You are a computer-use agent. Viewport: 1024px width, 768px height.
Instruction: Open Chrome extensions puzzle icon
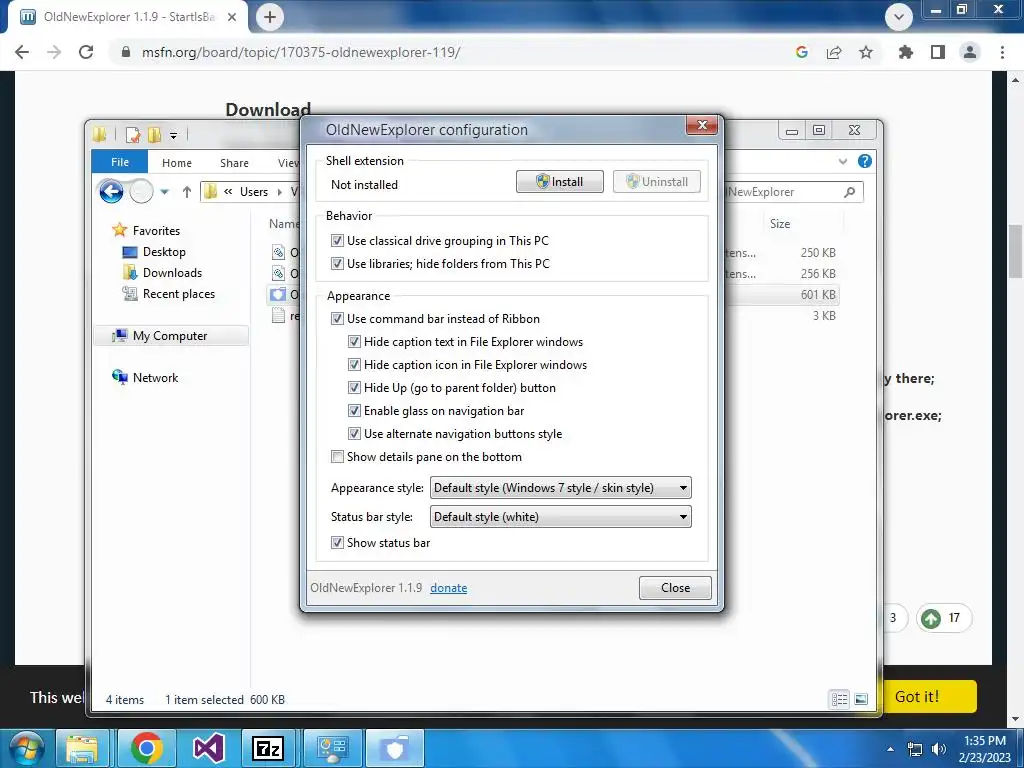(906, 52)
